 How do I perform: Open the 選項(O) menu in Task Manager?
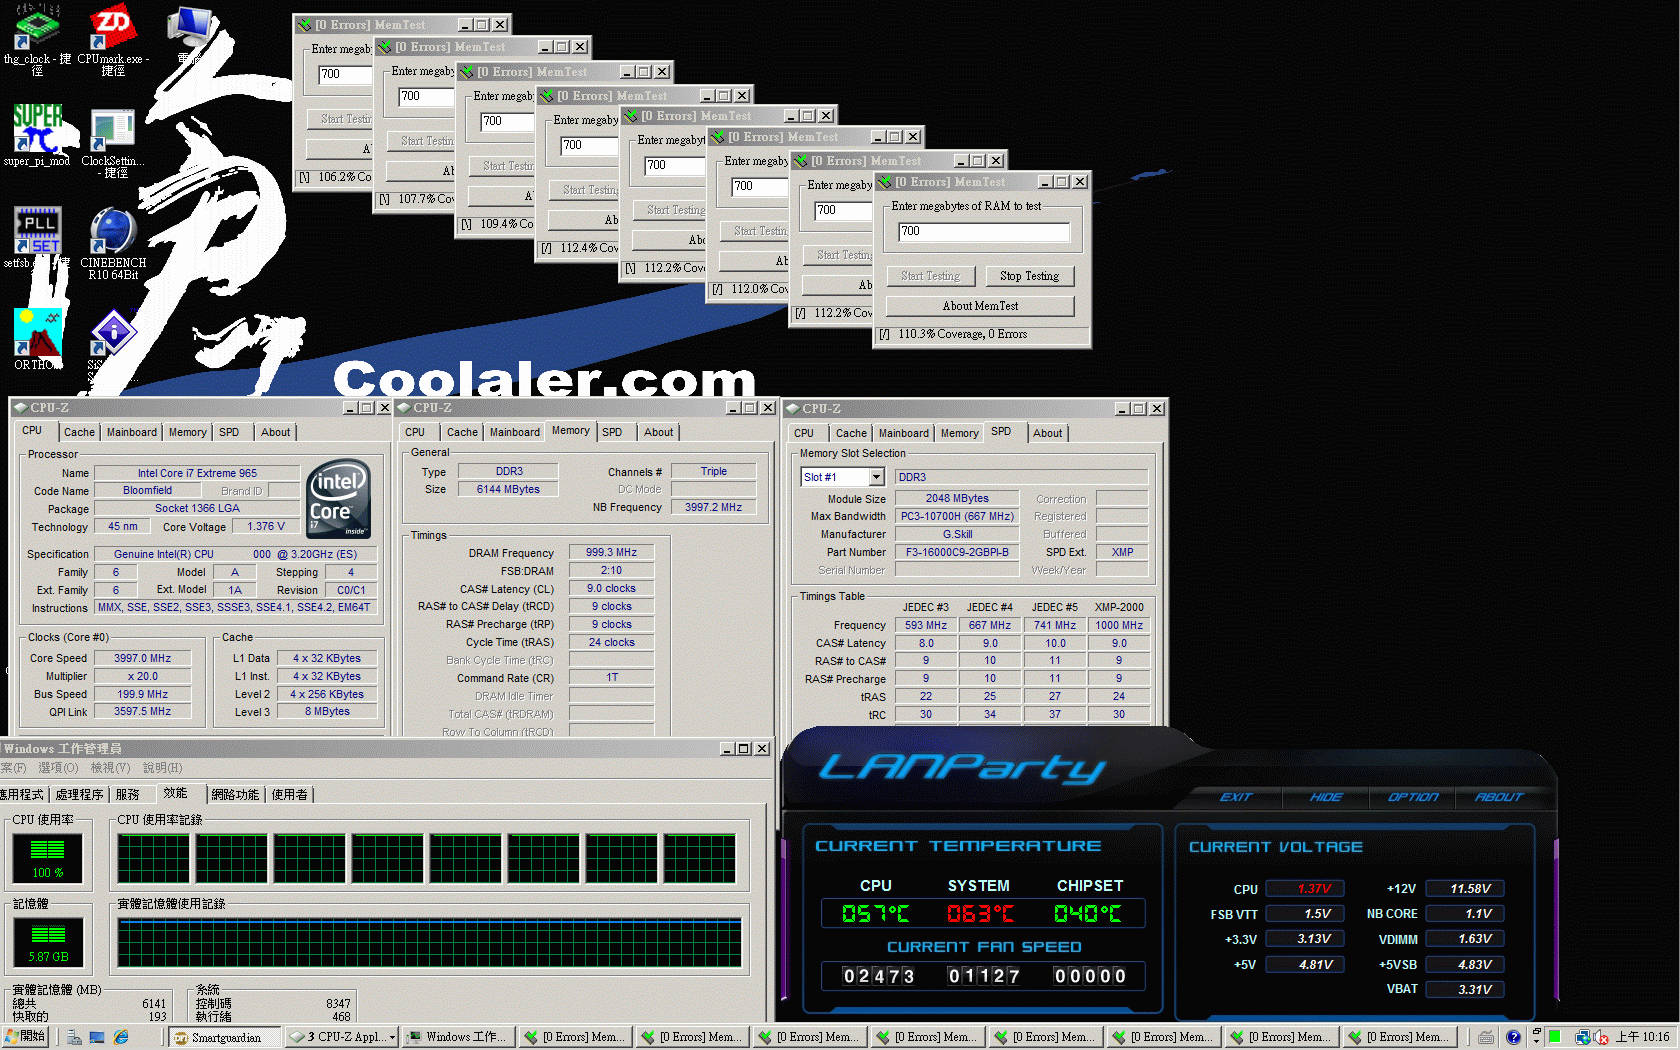click(58, 768)
